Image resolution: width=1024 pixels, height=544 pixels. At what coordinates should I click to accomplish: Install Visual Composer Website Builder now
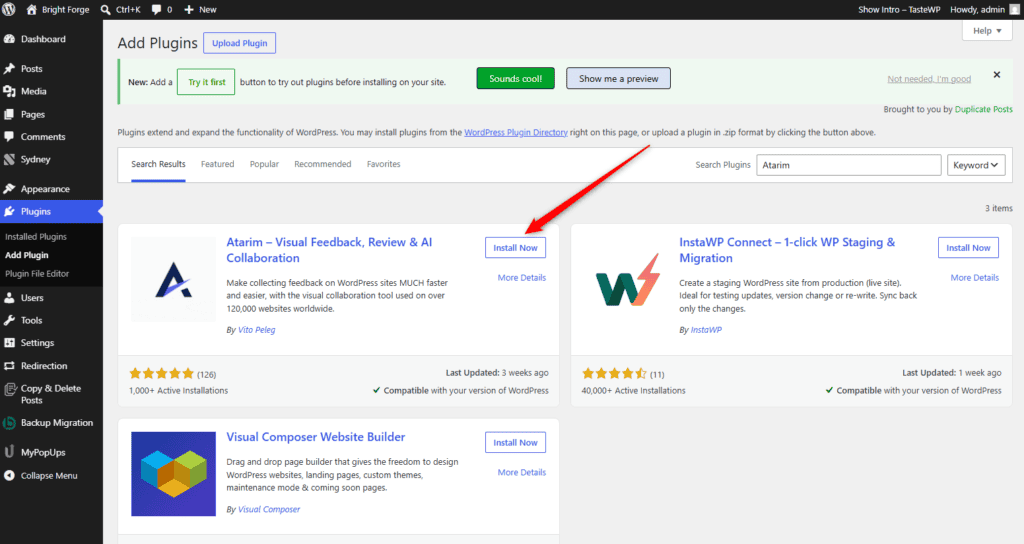point(515,442)
